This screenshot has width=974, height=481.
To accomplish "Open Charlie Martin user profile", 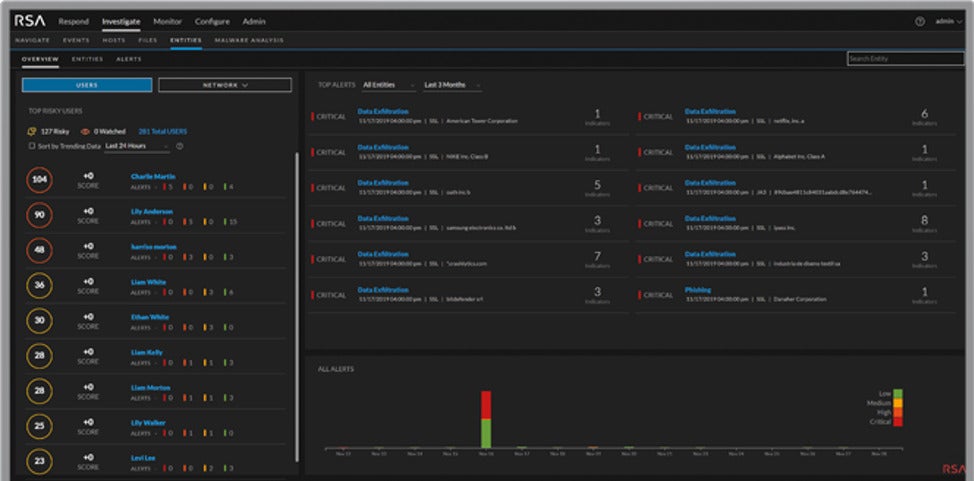I will pos(153,176).
